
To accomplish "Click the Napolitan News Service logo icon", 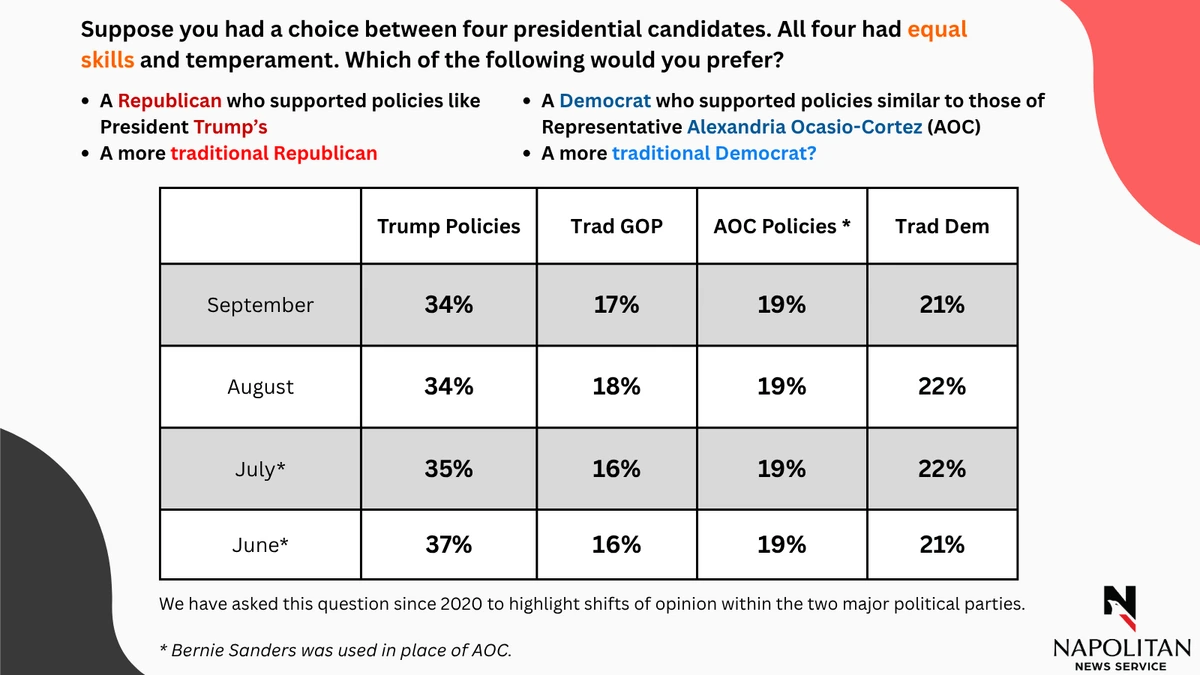I will pos(1120,605).
